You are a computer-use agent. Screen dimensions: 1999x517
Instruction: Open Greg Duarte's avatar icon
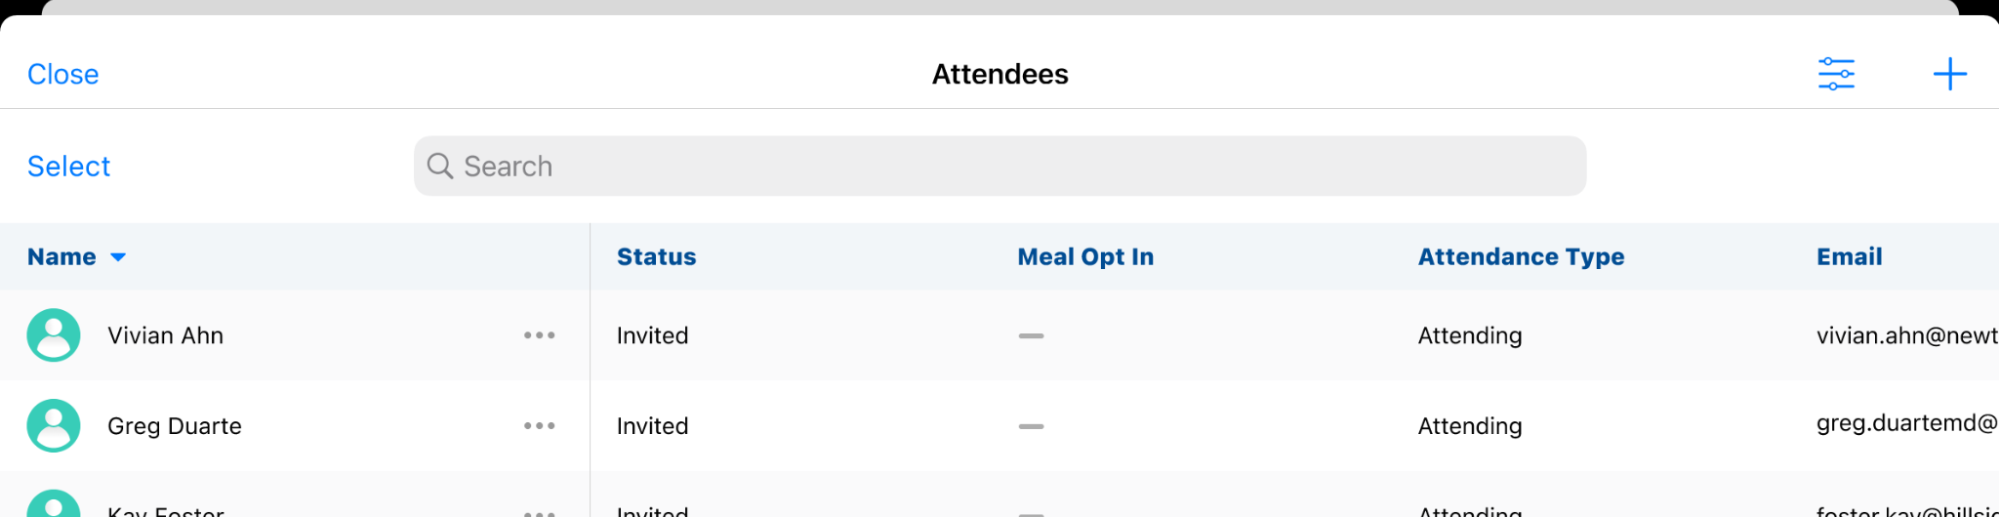[54, 426]
